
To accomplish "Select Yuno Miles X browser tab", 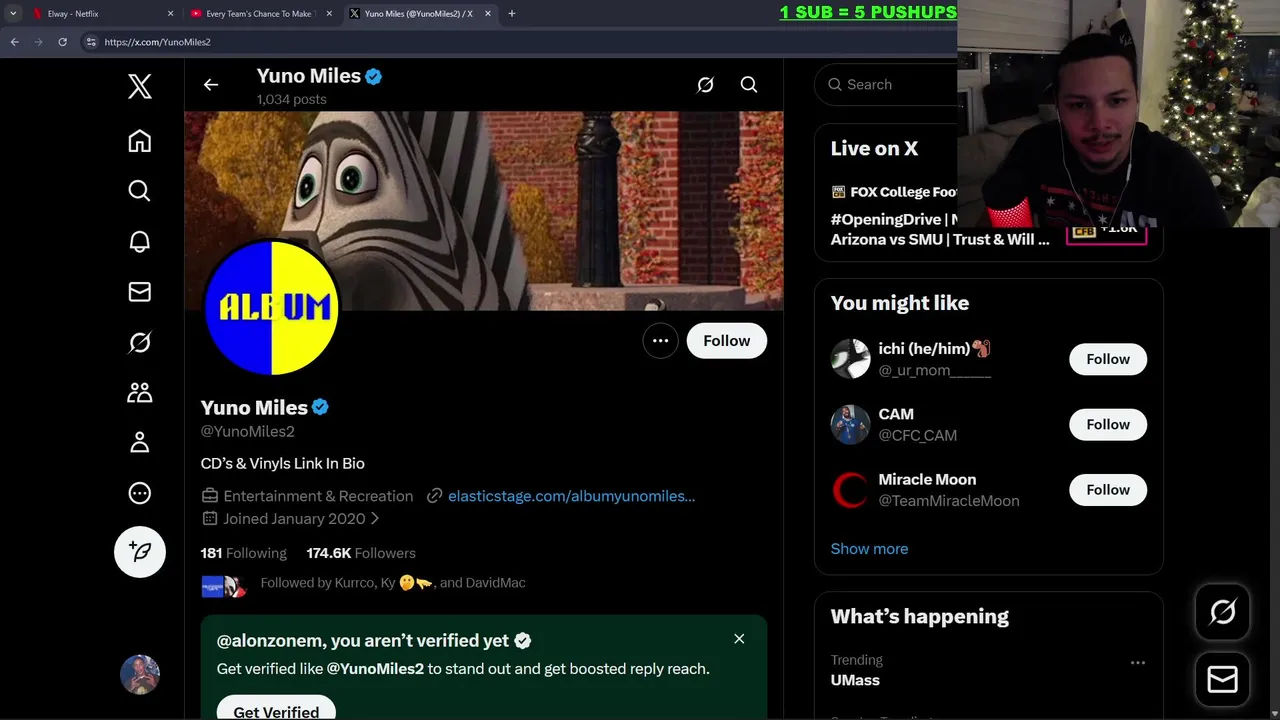I will pyautogui.click(x=418, y=14).
